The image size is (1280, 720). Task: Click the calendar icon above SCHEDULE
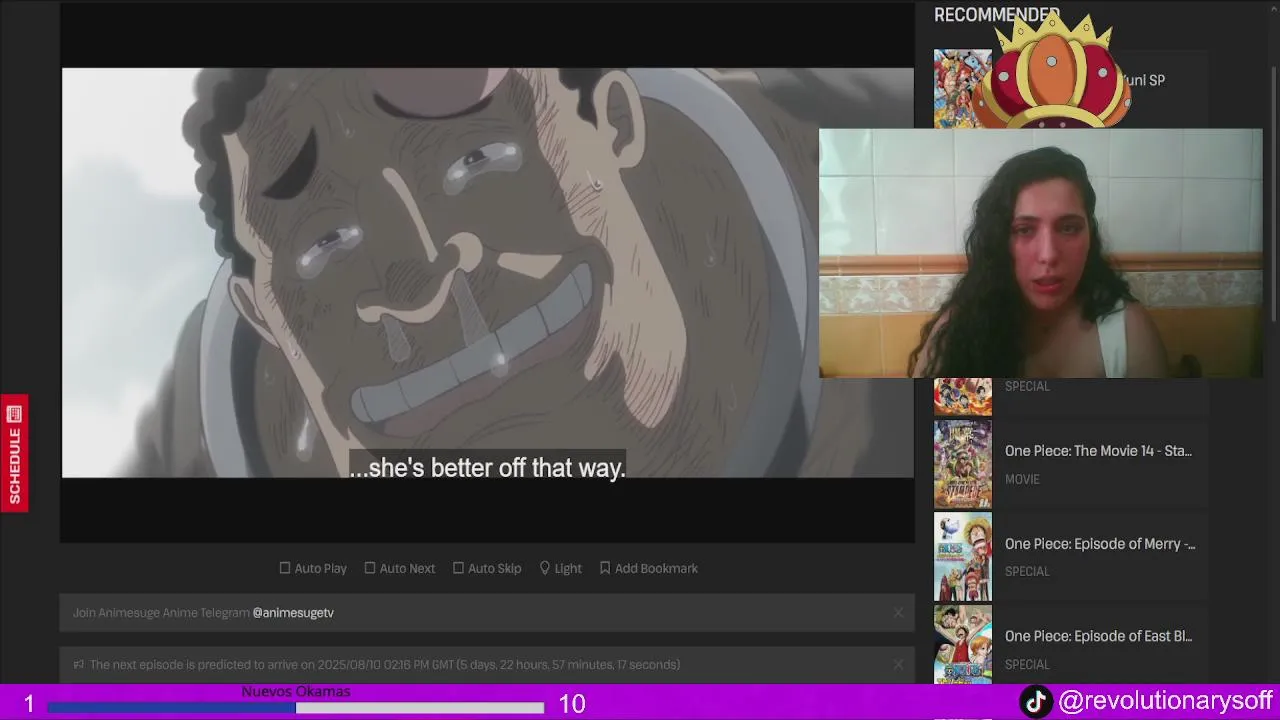pyautogui.click(x=14, y=413)
